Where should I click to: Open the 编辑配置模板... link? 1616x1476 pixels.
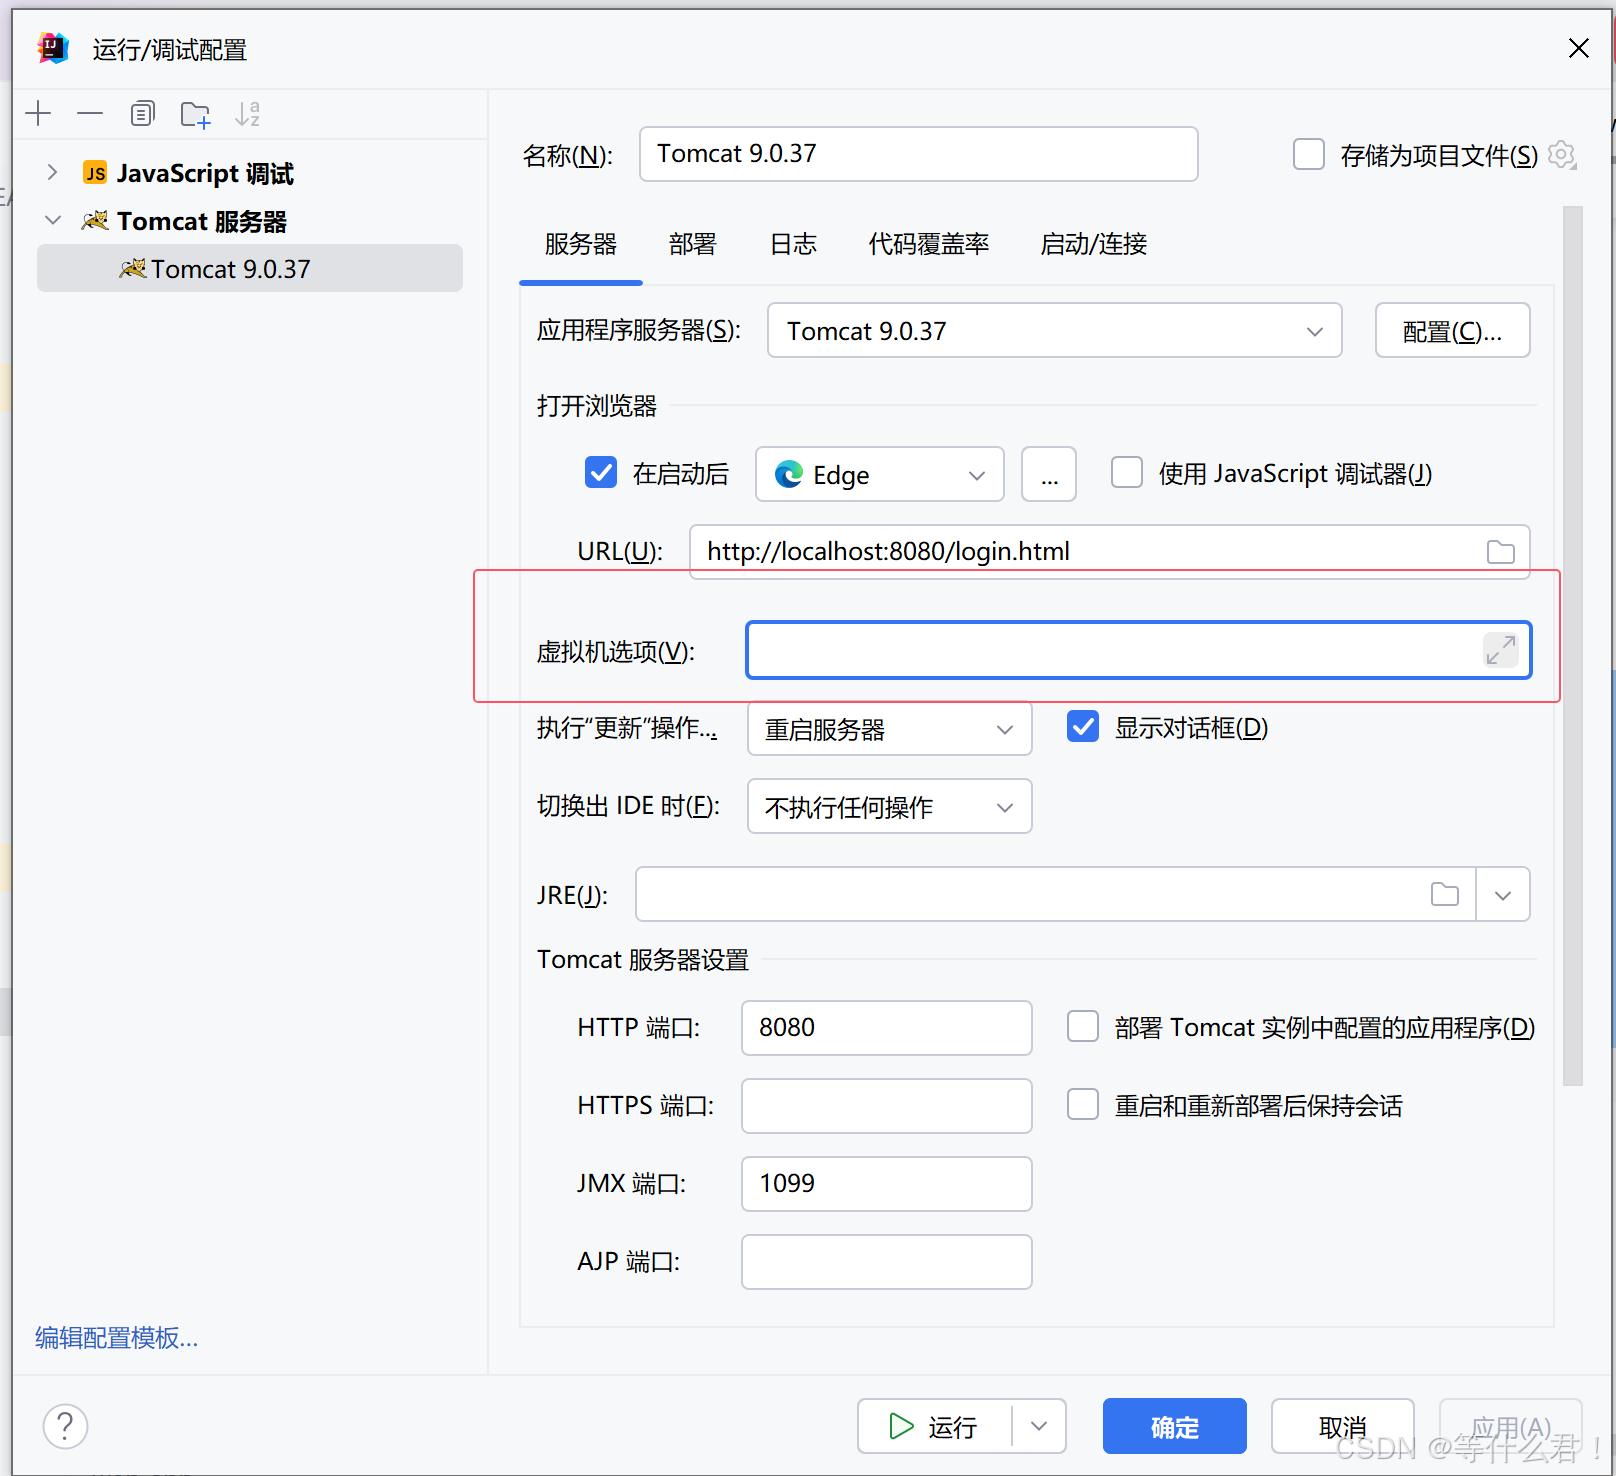(x=117, y=1337)
